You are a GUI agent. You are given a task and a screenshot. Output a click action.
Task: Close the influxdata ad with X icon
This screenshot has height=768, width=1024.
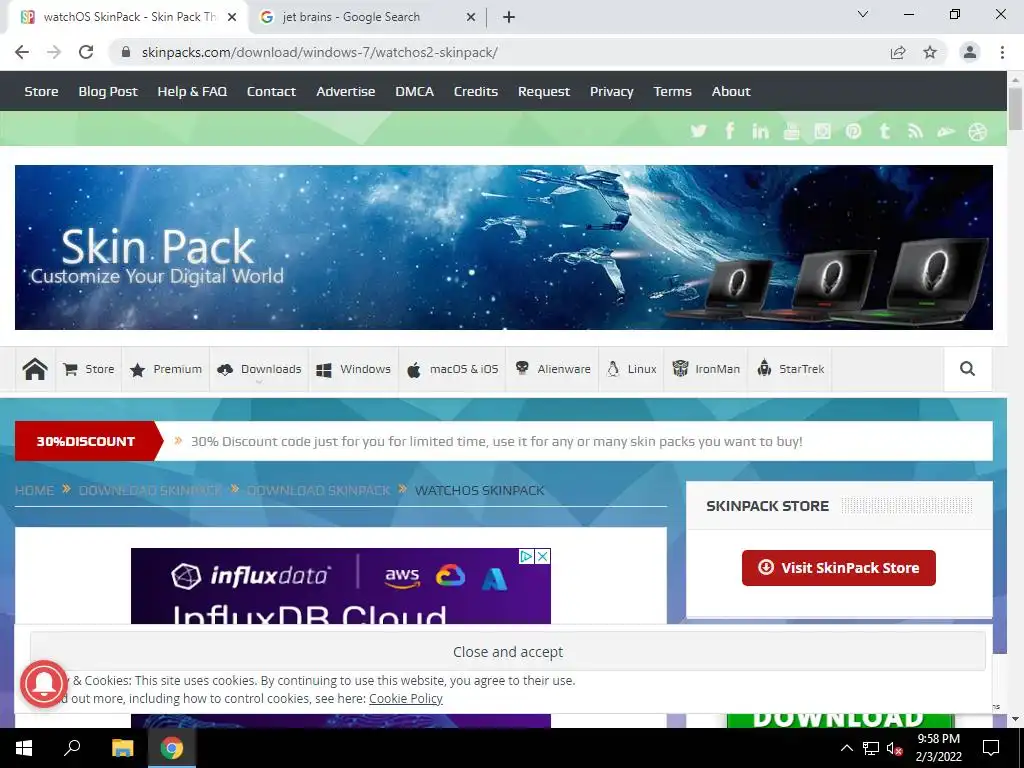(543, 556)
